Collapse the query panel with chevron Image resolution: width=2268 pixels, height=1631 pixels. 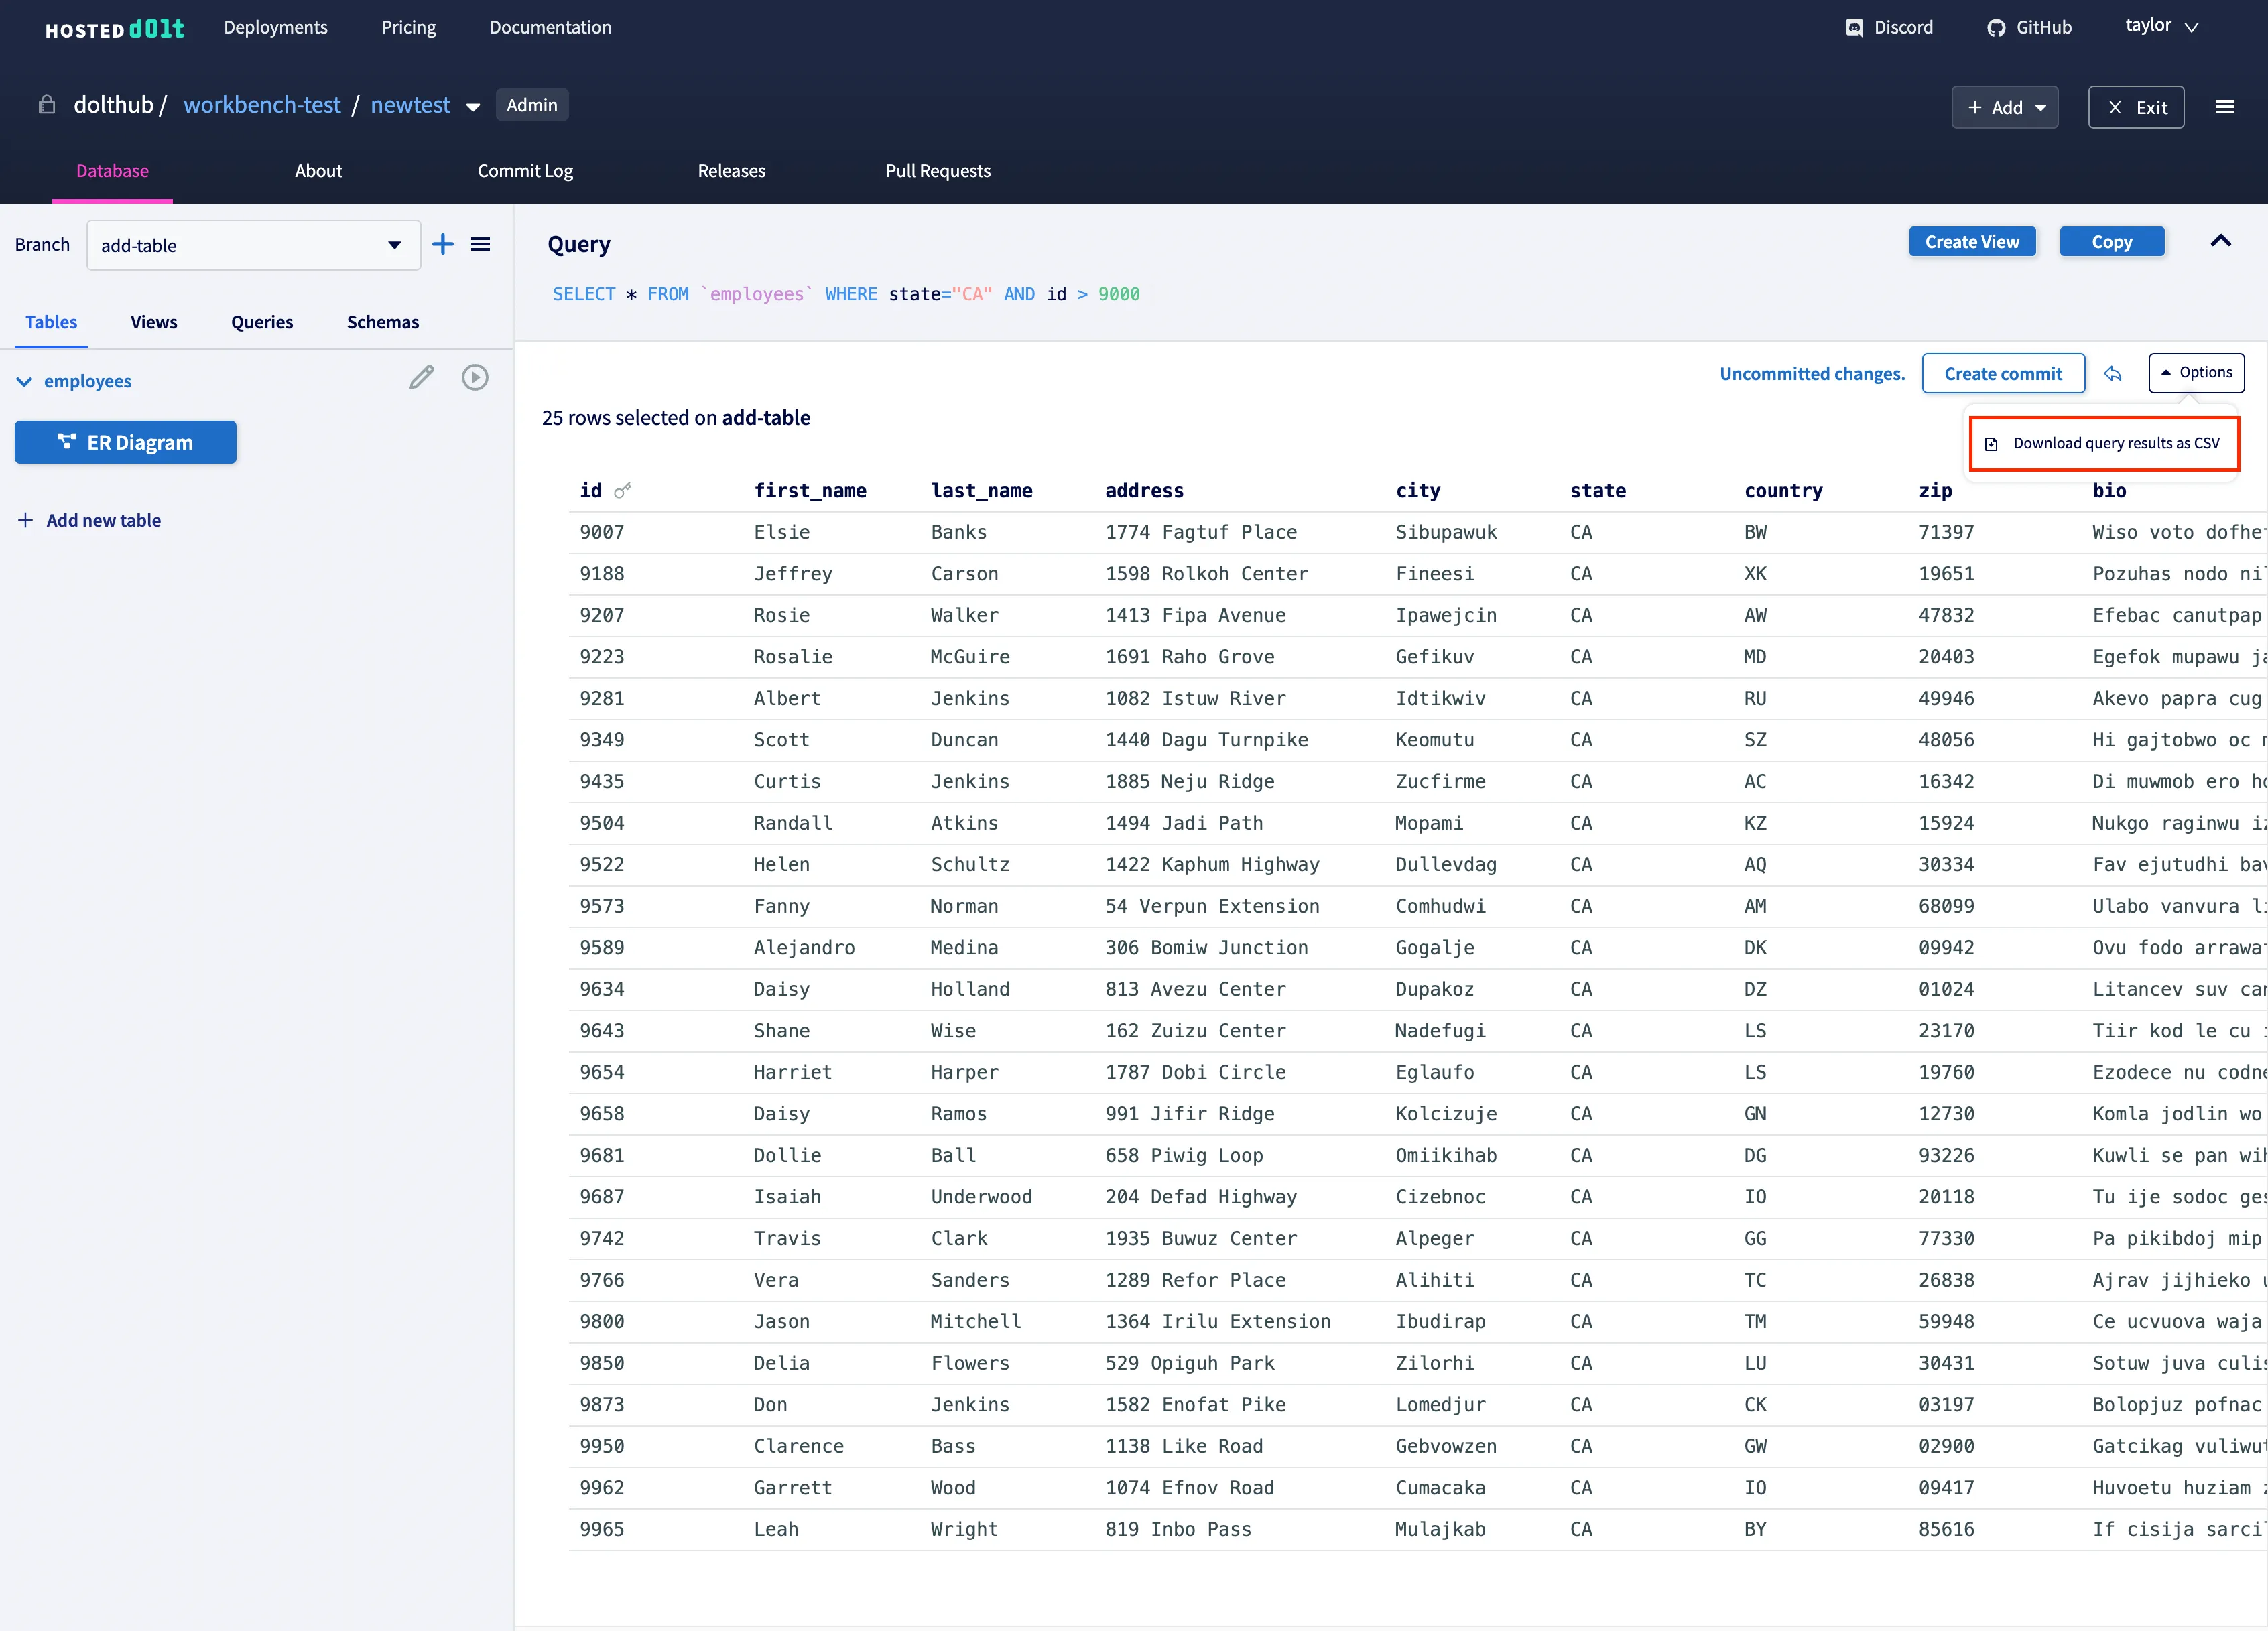coord(2221,241)
